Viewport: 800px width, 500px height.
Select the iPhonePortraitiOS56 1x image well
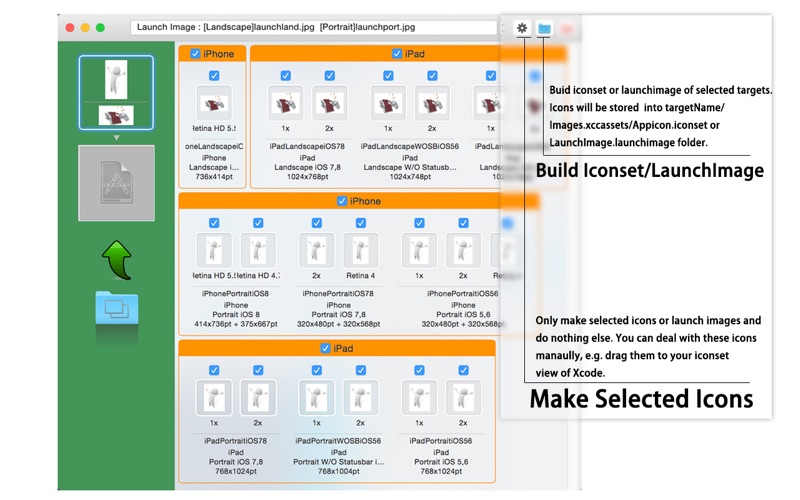coord(419,250)
